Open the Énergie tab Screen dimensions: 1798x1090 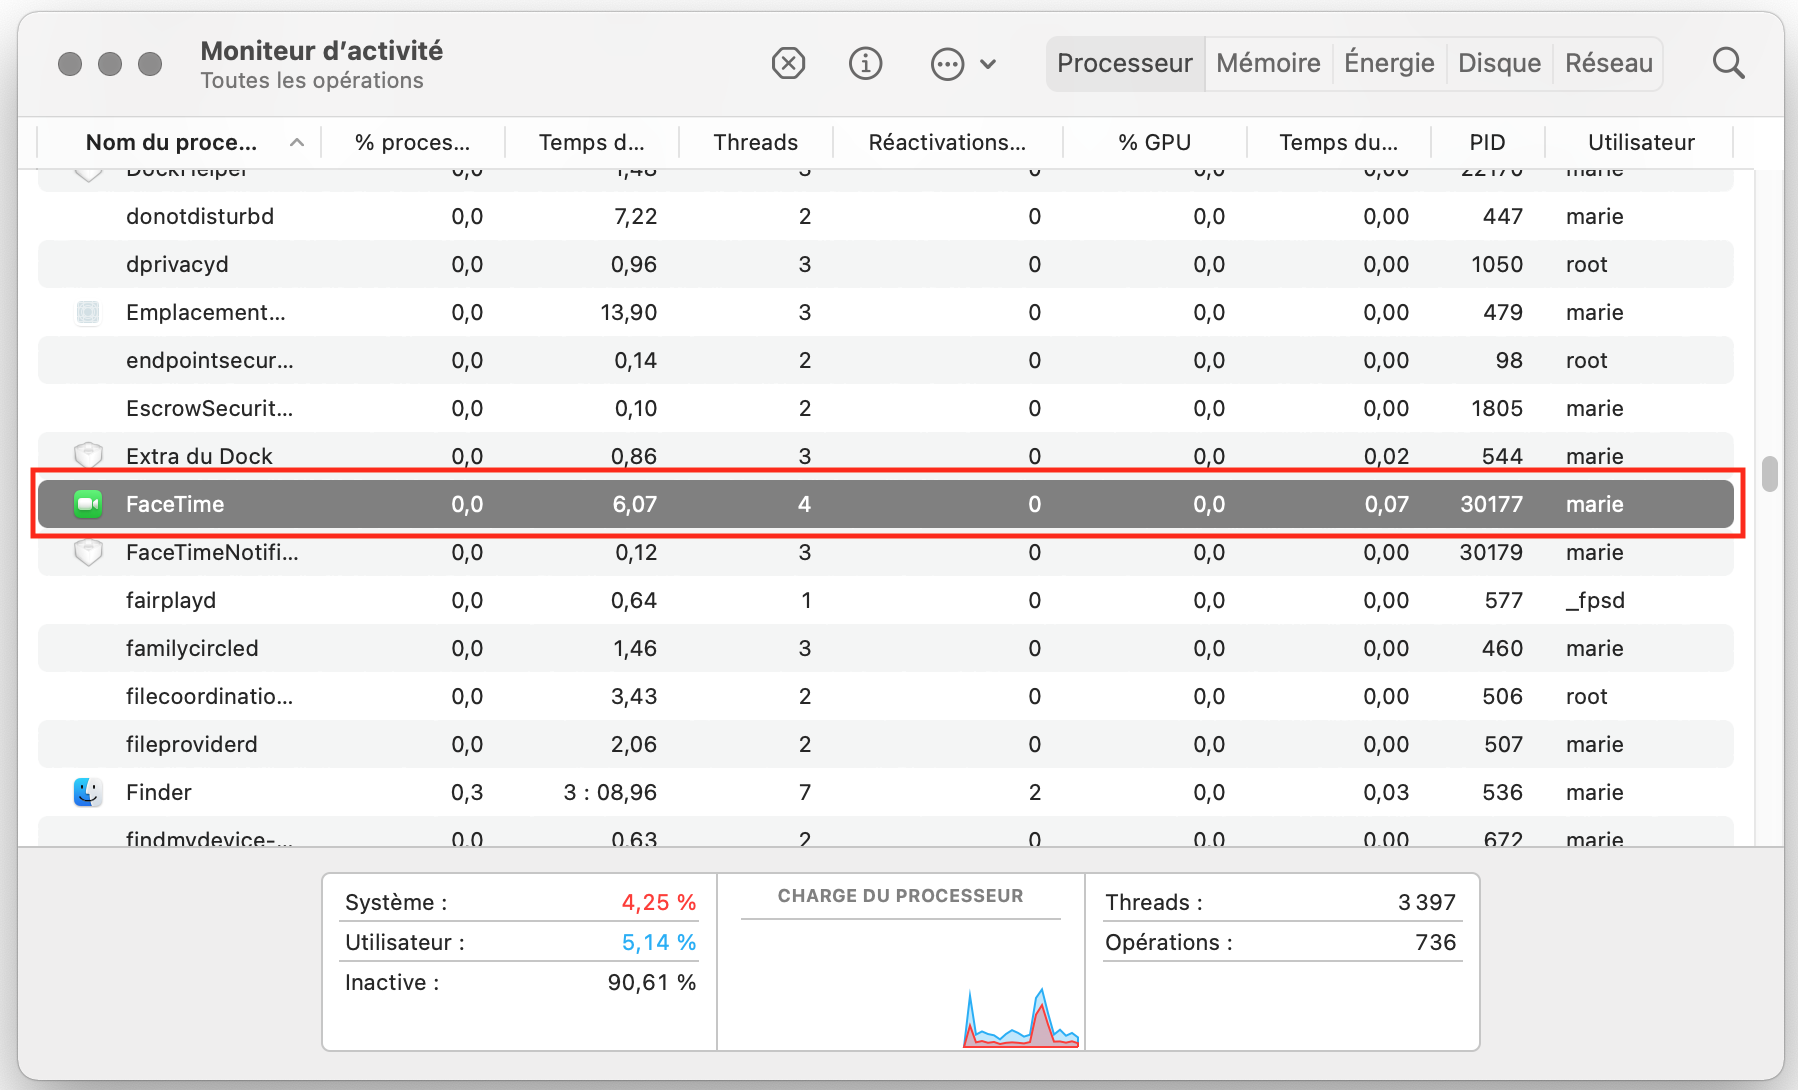(x=1389, y=64)
